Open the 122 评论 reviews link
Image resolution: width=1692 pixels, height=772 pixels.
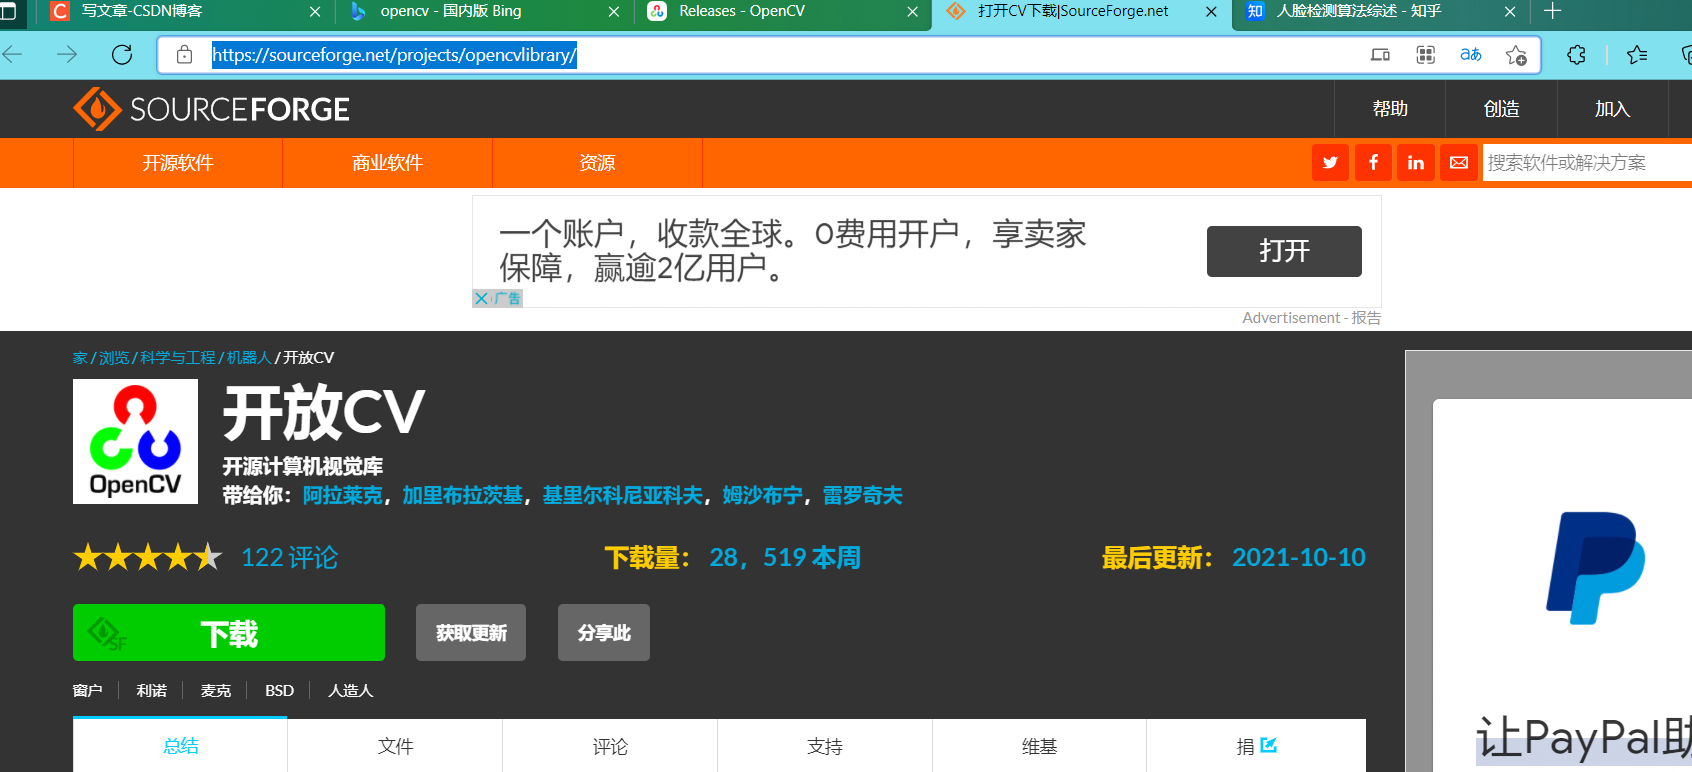290,558
